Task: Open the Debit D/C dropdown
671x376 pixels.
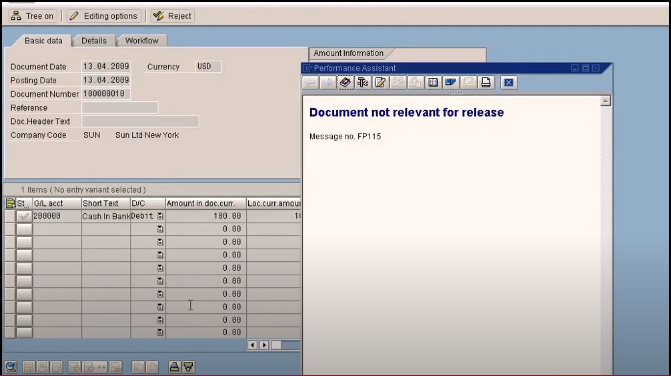Action: 160,216
